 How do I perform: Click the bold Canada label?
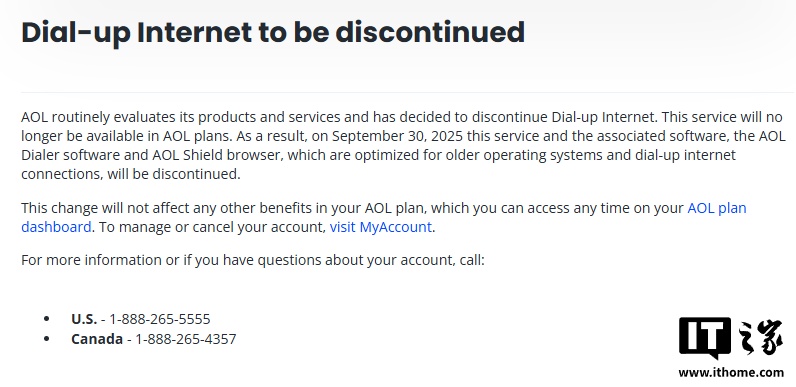point(97,339)
